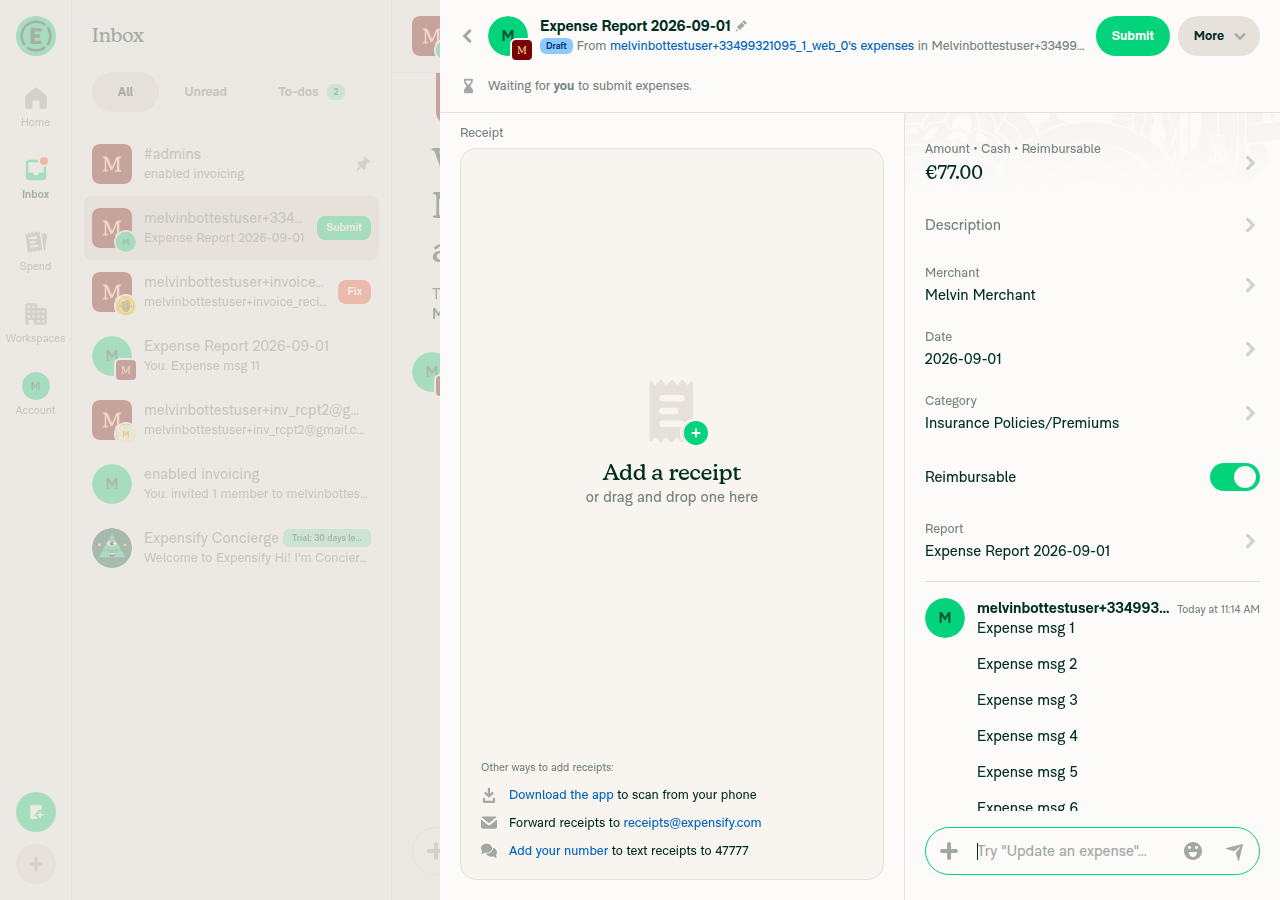Open Inbox in the sidebar
Screen dimensions: 1280x900
click(36, 178)
